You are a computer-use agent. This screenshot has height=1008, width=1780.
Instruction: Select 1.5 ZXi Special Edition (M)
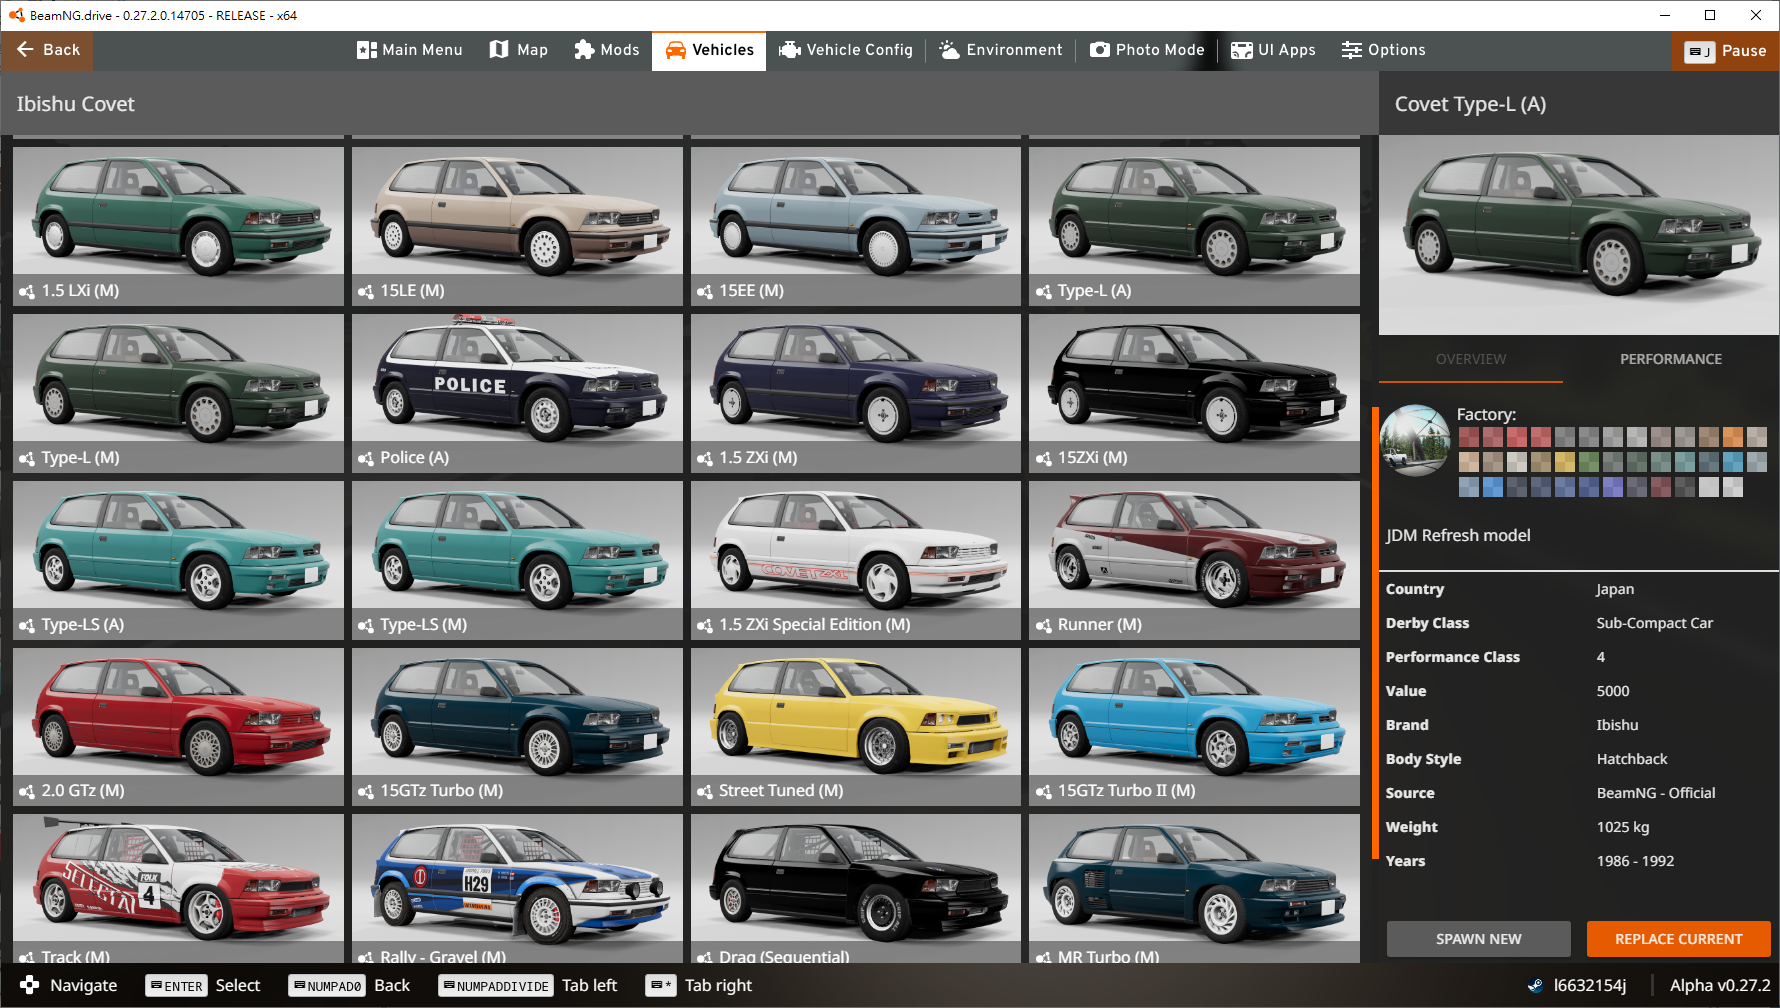pyautogui.click(x=856, y=560)
